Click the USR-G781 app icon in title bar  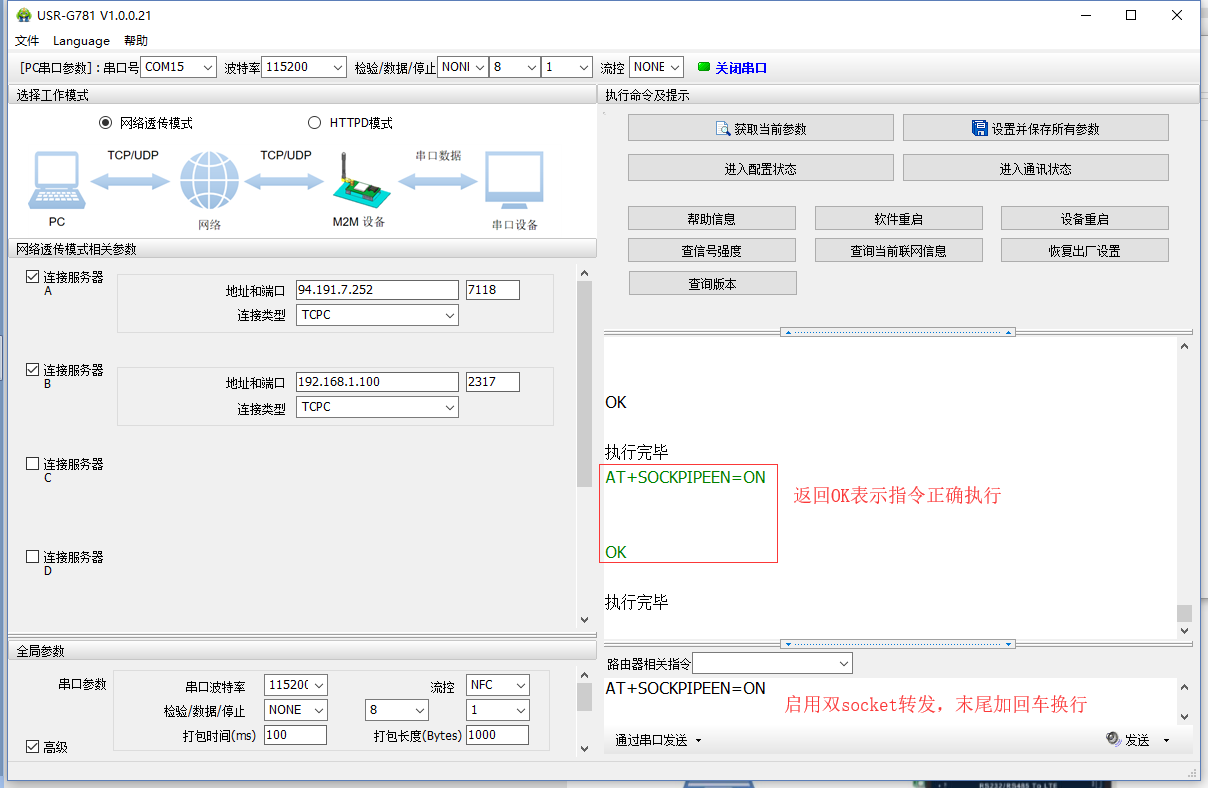[23, 15]
